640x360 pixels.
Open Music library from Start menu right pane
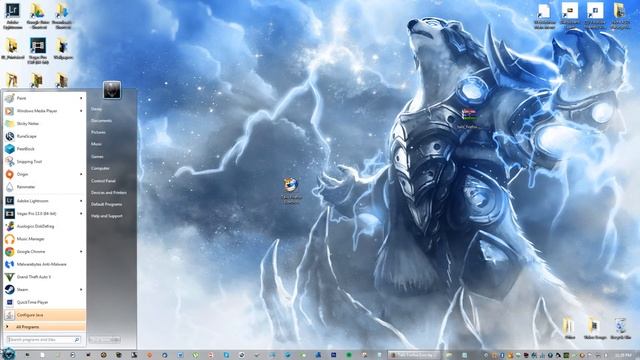coord(96,144)
